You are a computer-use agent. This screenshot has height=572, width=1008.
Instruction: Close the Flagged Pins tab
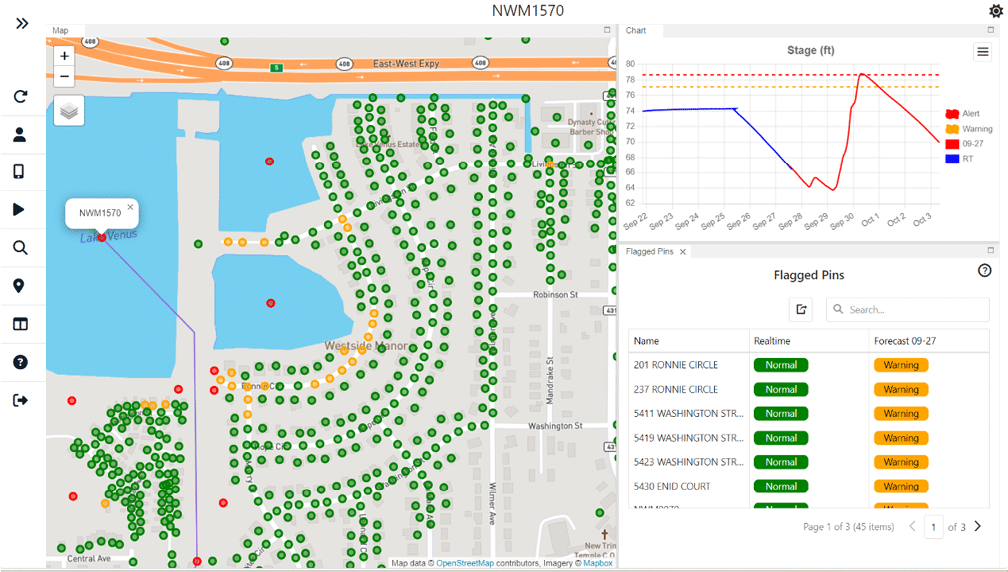point(683,252)
